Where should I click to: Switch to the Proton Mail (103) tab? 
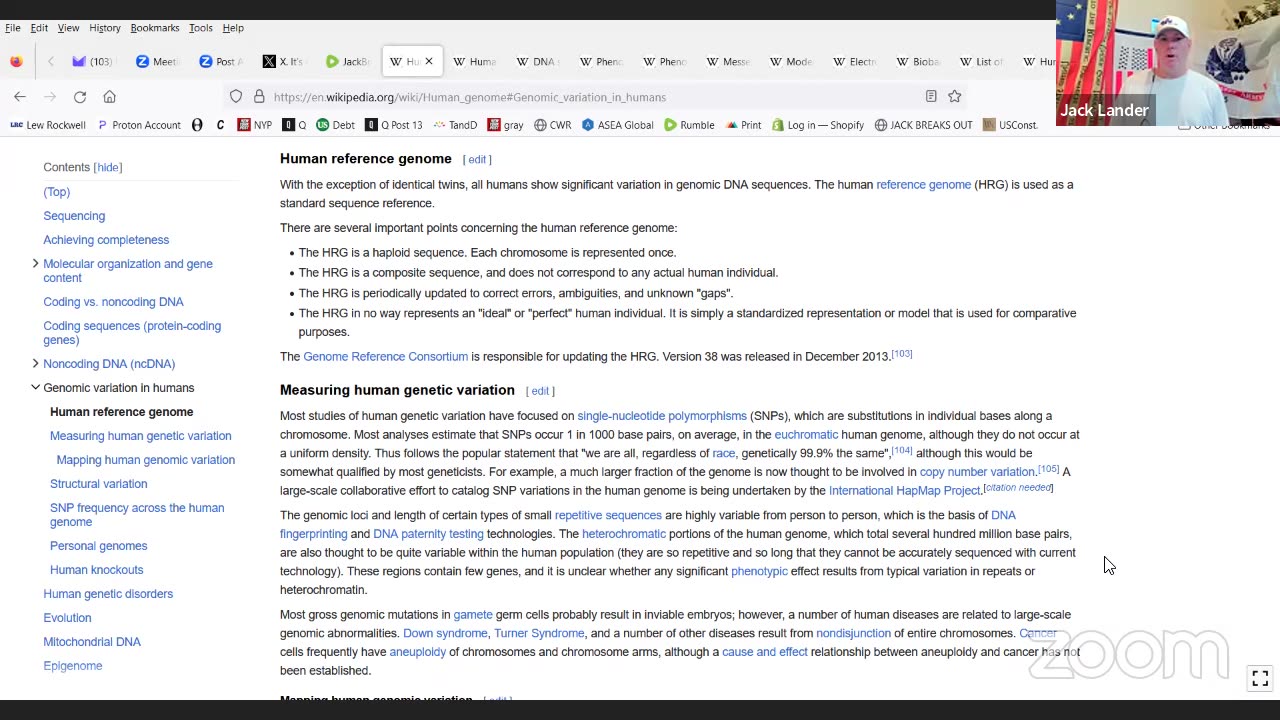pyautogui.click(x=92, y=61)
